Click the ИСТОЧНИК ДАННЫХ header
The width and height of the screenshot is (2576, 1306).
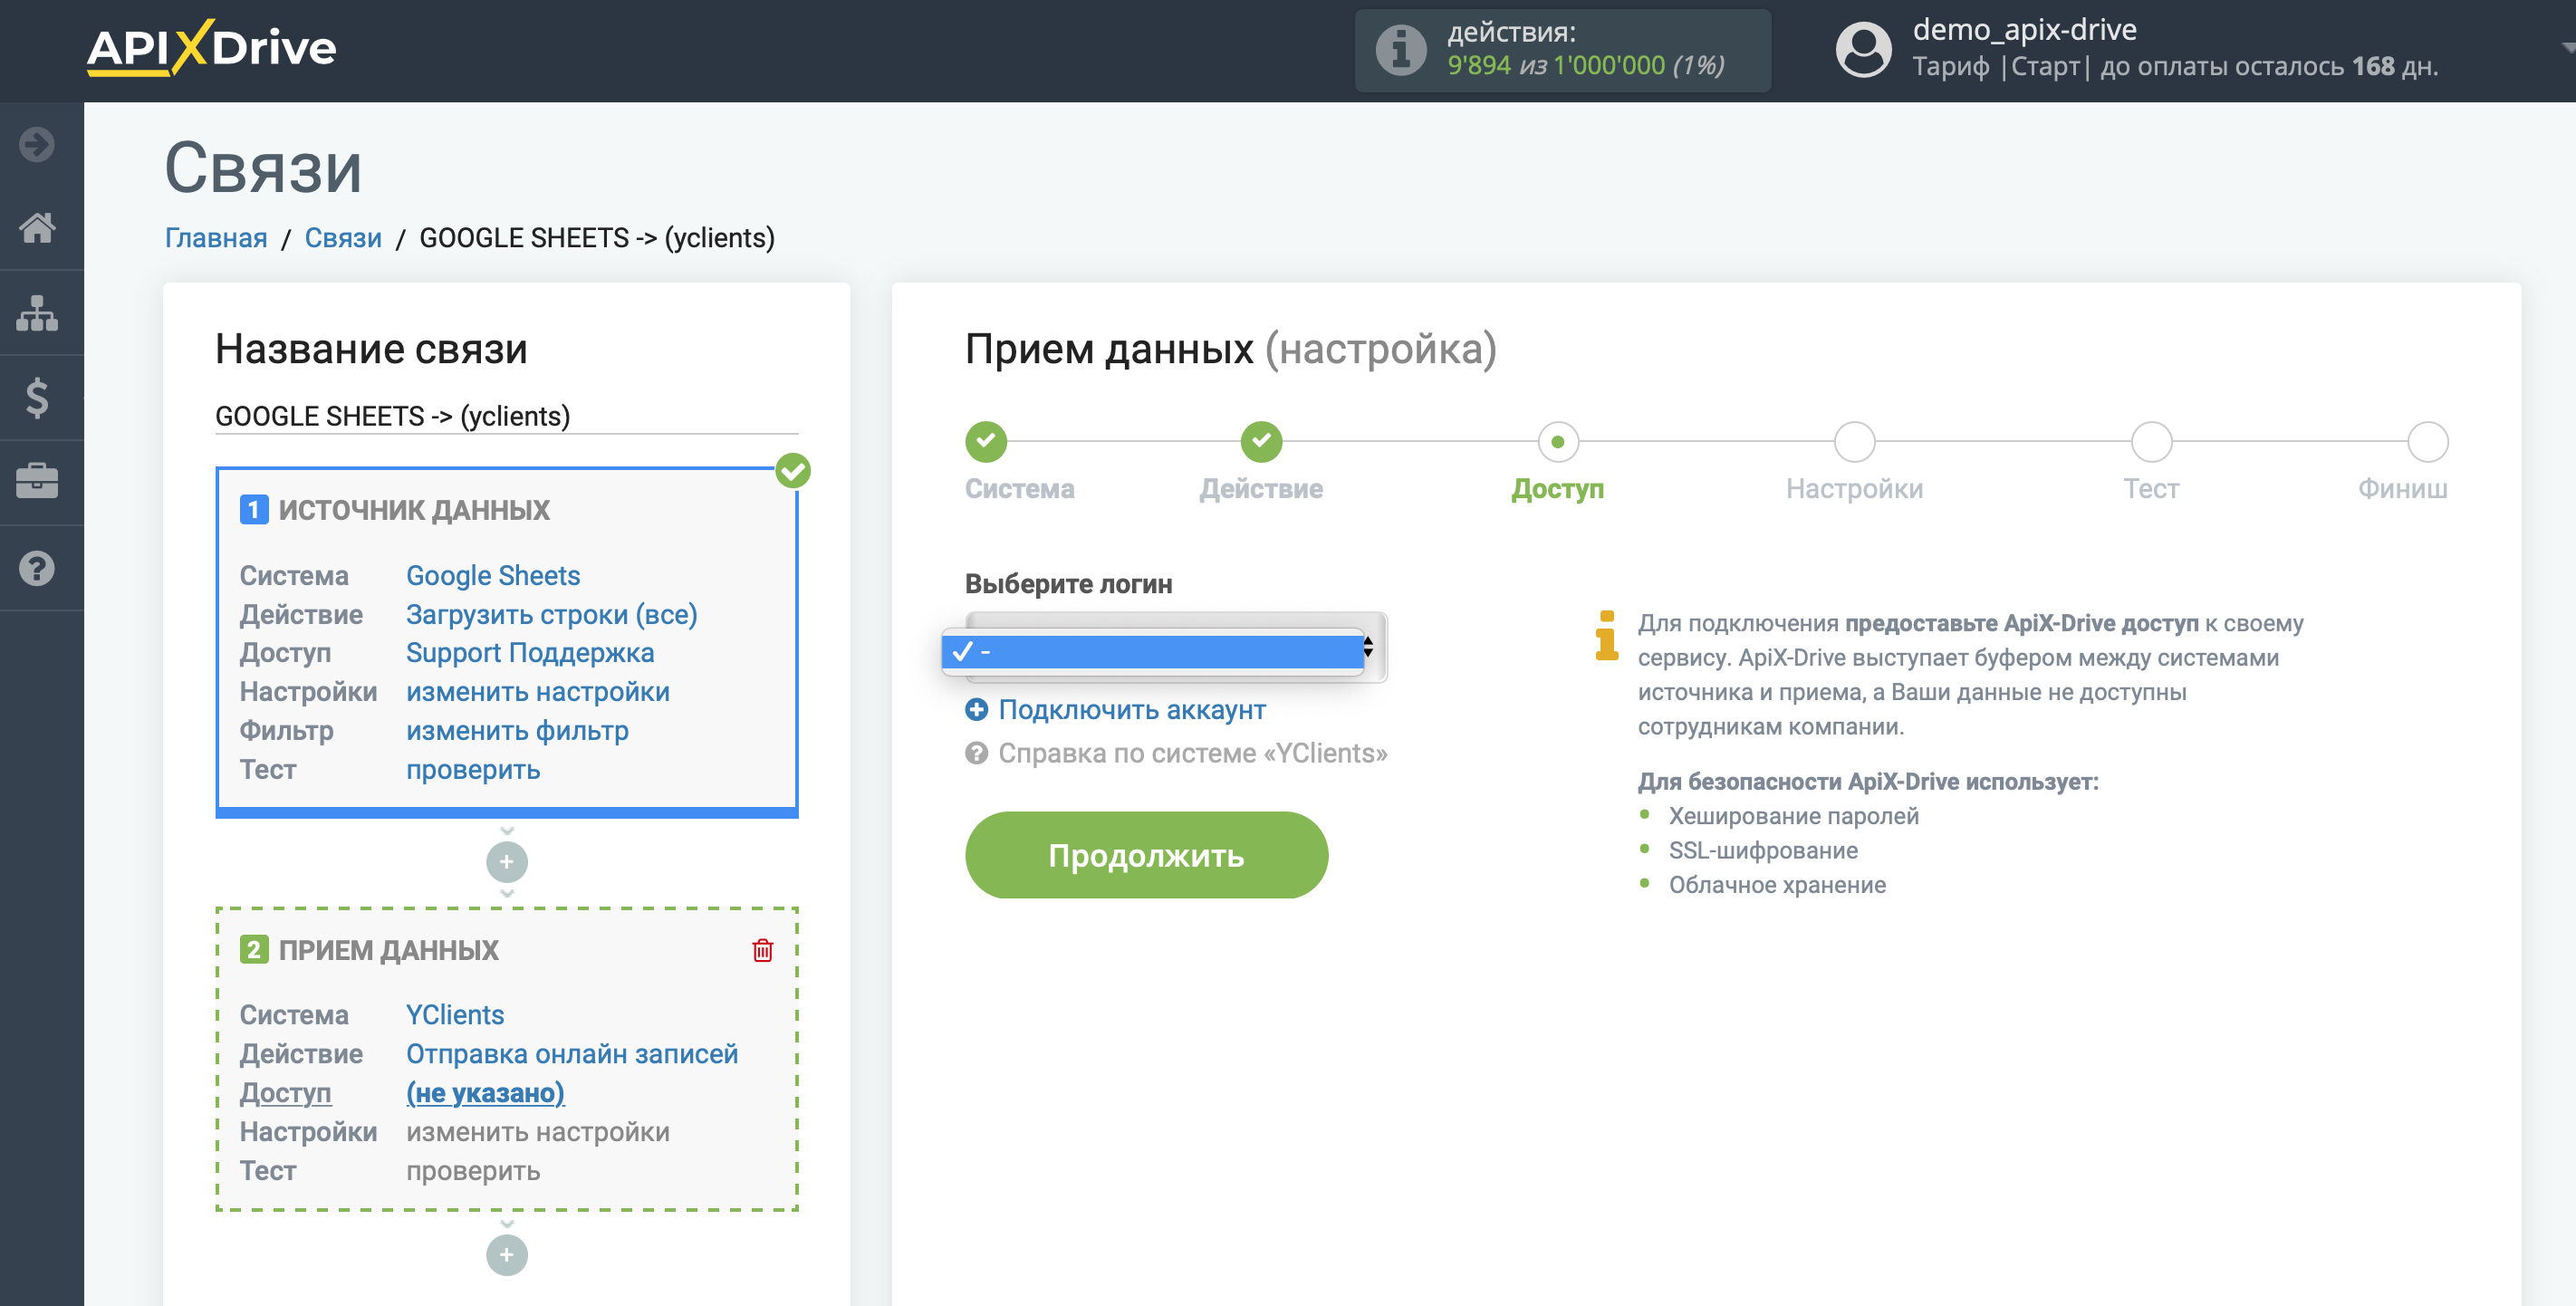[x=414, y=509]
